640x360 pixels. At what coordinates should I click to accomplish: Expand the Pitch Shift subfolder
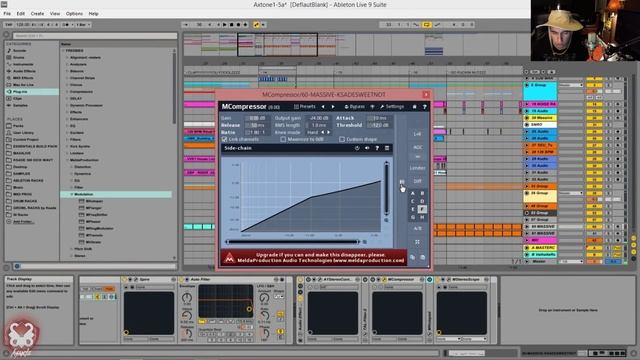coord(71,249)
